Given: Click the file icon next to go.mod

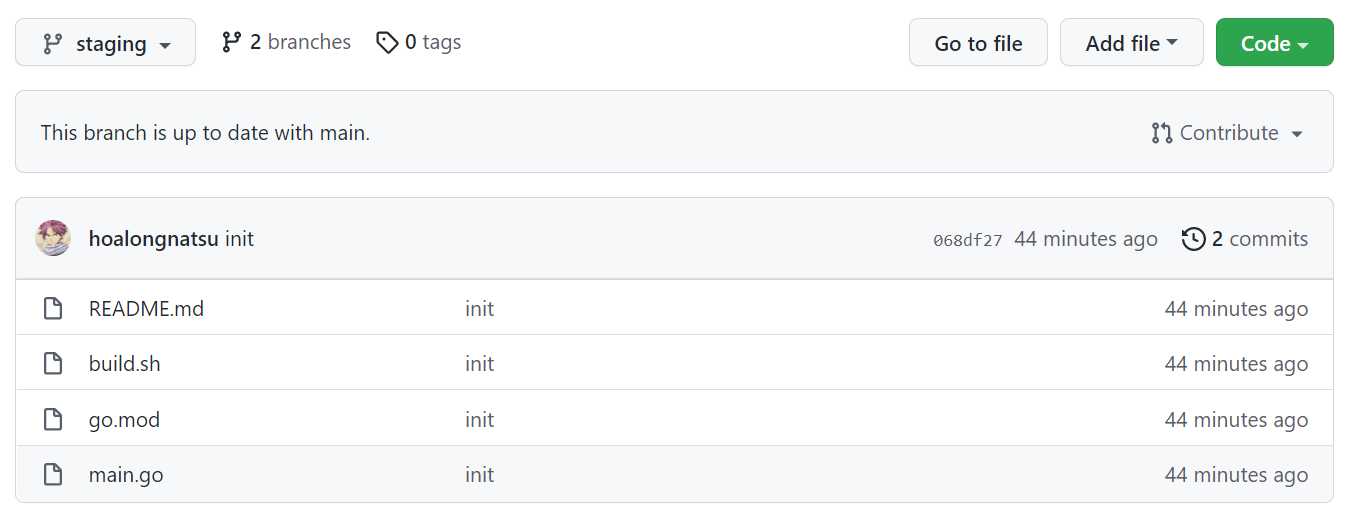Looking at the screenshot, I should tap(53, 420).
